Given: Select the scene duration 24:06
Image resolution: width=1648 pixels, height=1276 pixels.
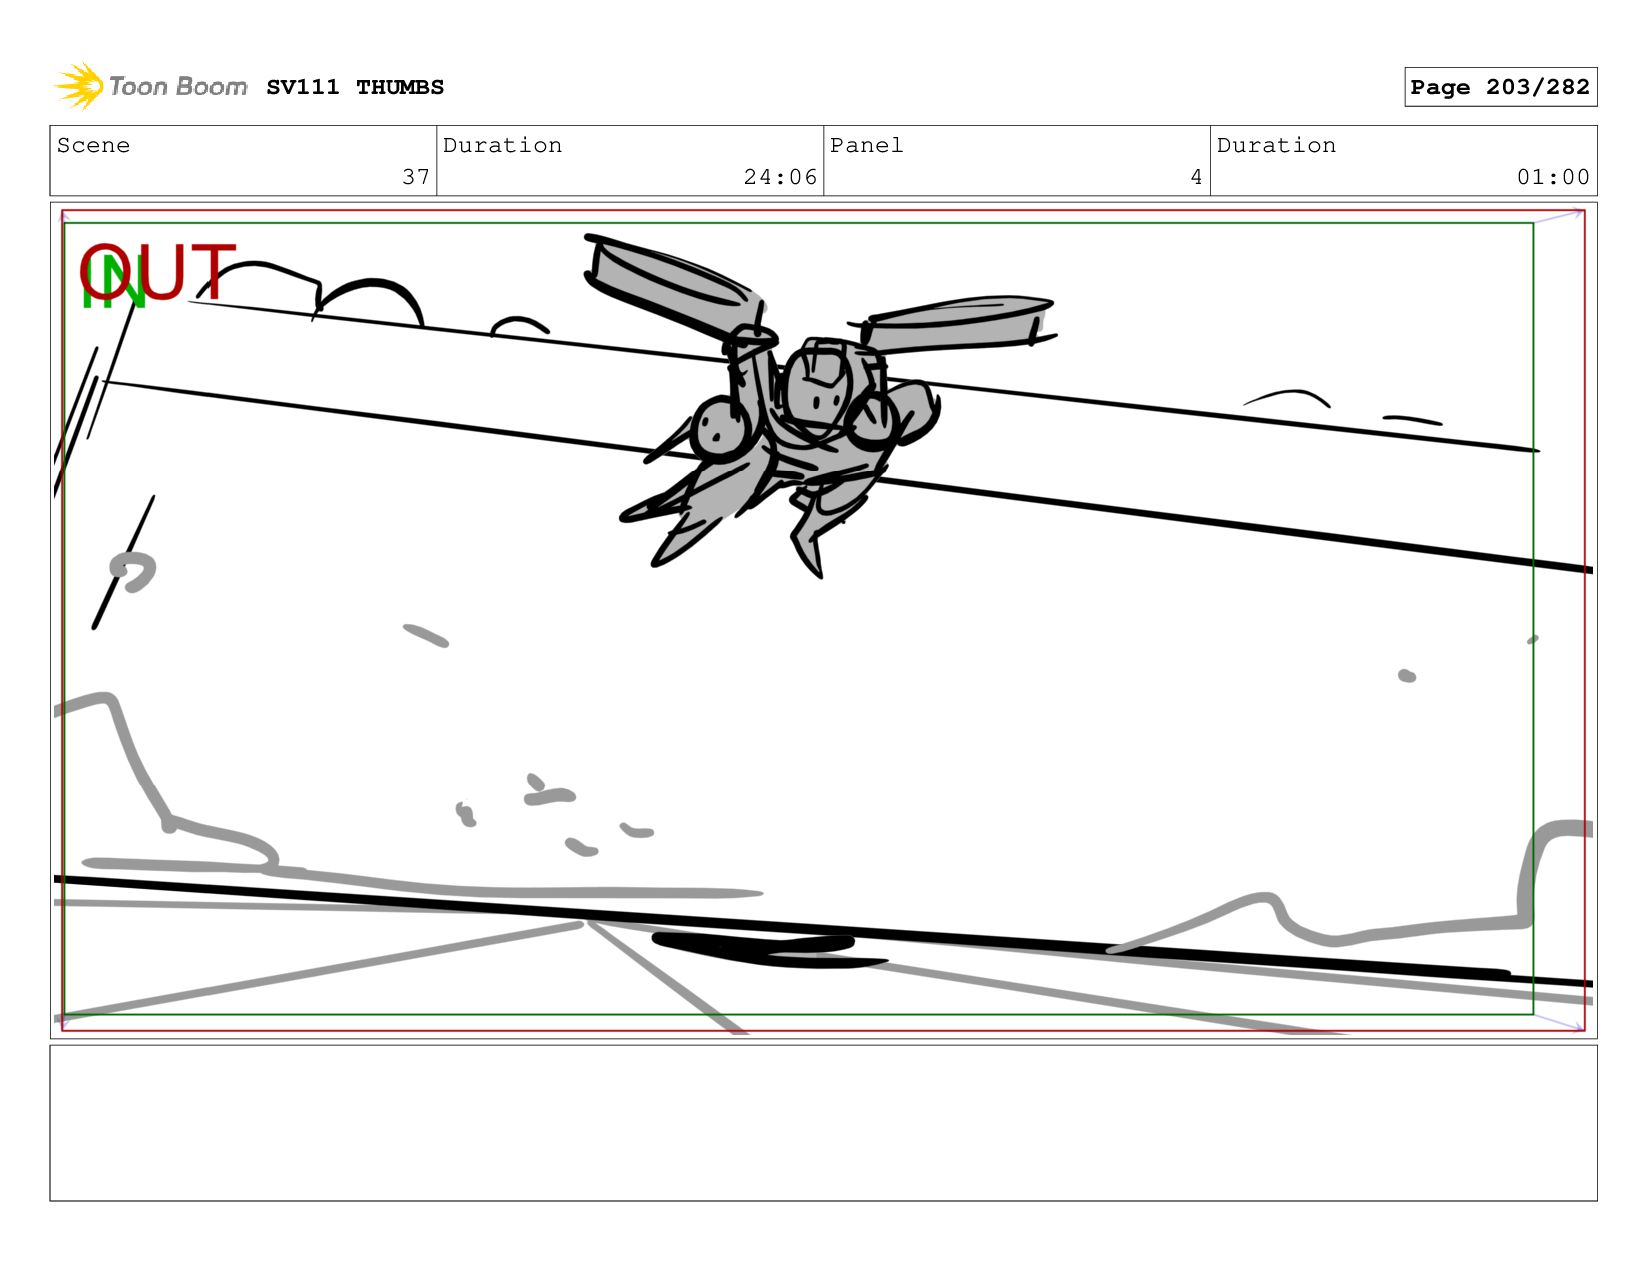Looking at the screenshot, I should (x=780, y=177).
